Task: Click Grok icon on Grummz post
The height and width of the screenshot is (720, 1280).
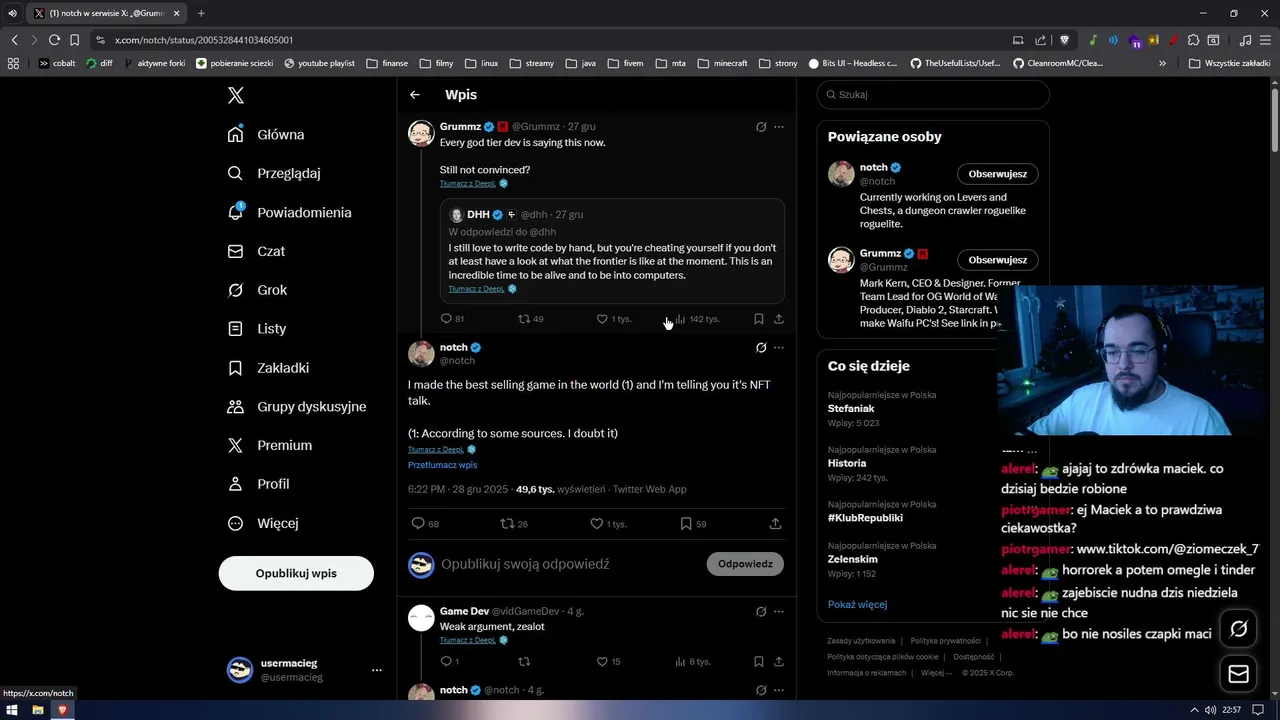Action: (761, 127)
